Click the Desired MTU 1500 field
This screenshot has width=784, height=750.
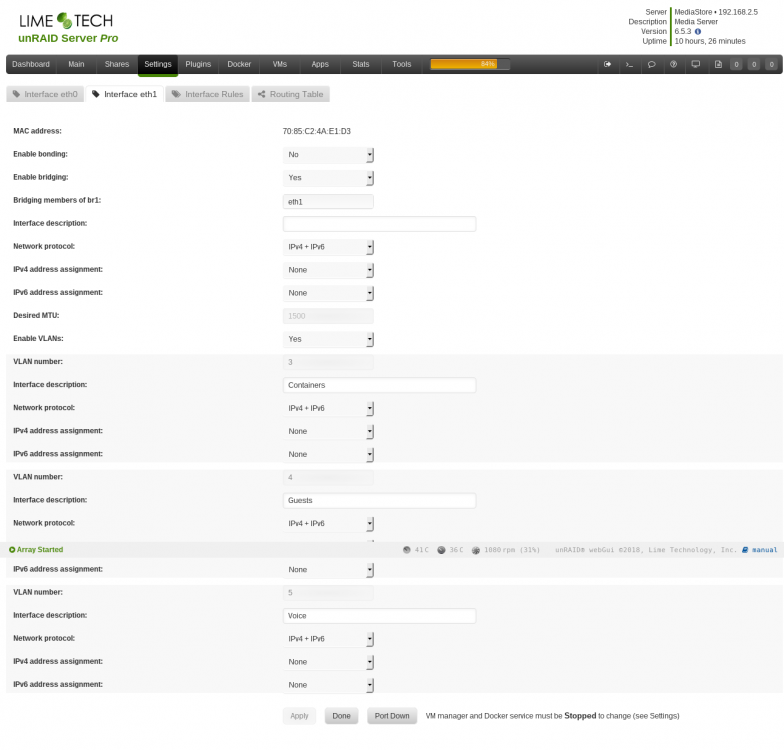pyautogui.click(x=328, y=316)
